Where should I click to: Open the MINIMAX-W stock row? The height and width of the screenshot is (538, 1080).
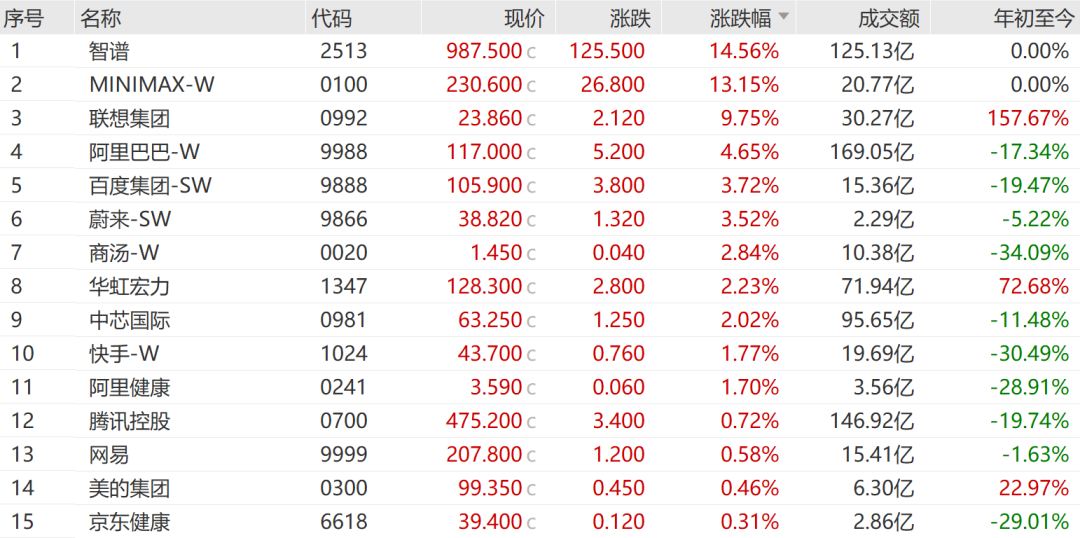(540, 84)
